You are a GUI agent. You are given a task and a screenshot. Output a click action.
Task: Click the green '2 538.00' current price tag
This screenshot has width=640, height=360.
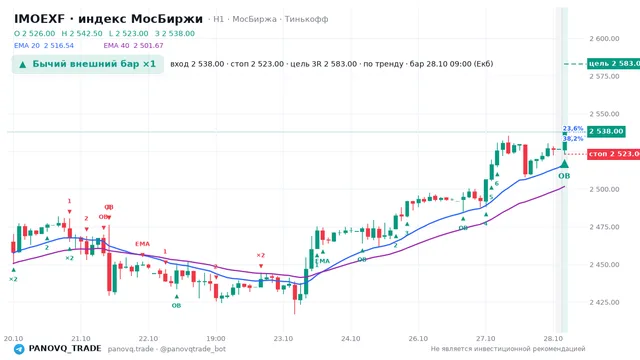tap(606, 131)
